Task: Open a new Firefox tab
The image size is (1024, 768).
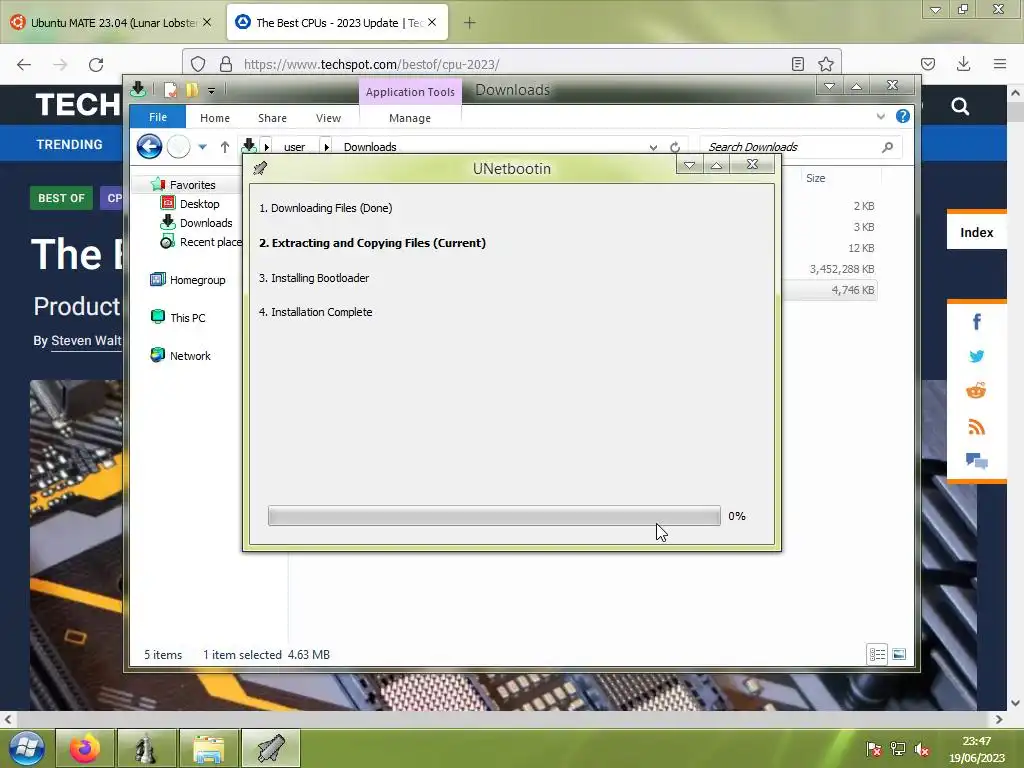Action: [x=469, y=23]
